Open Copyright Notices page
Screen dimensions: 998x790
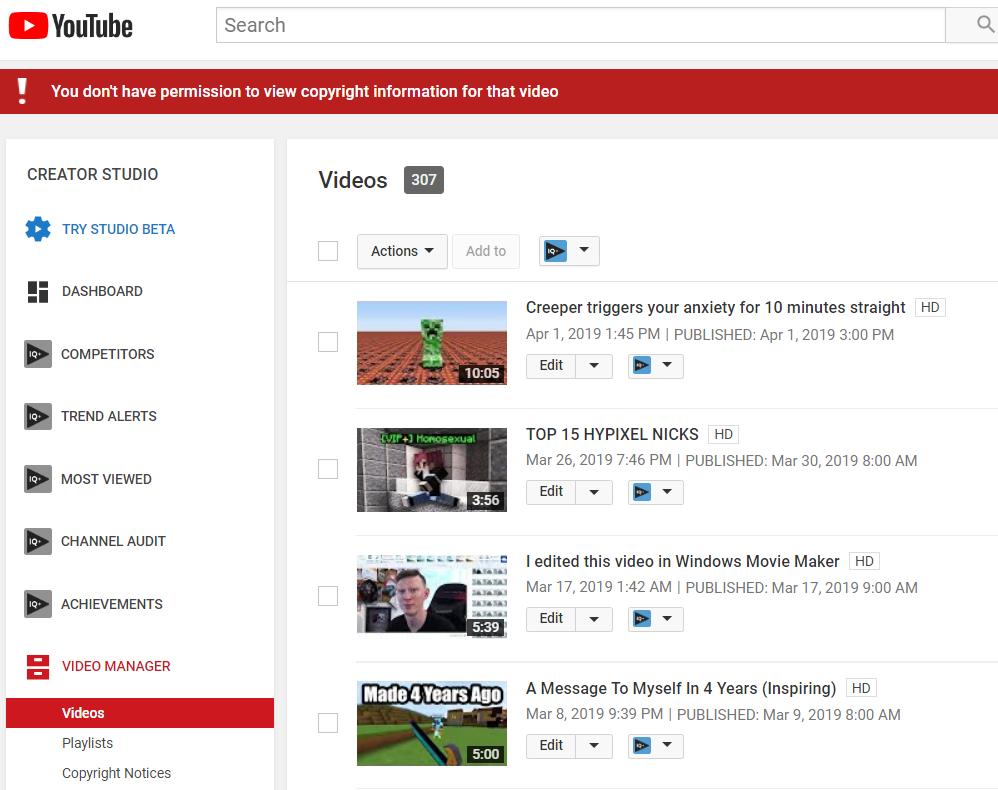(116, 773)
